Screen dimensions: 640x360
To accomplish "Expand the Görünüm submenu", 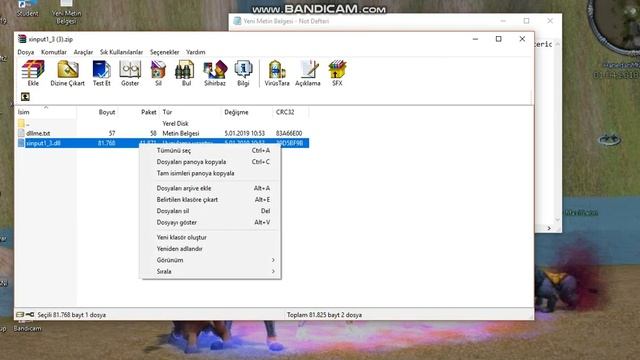I will coord(211,260).
